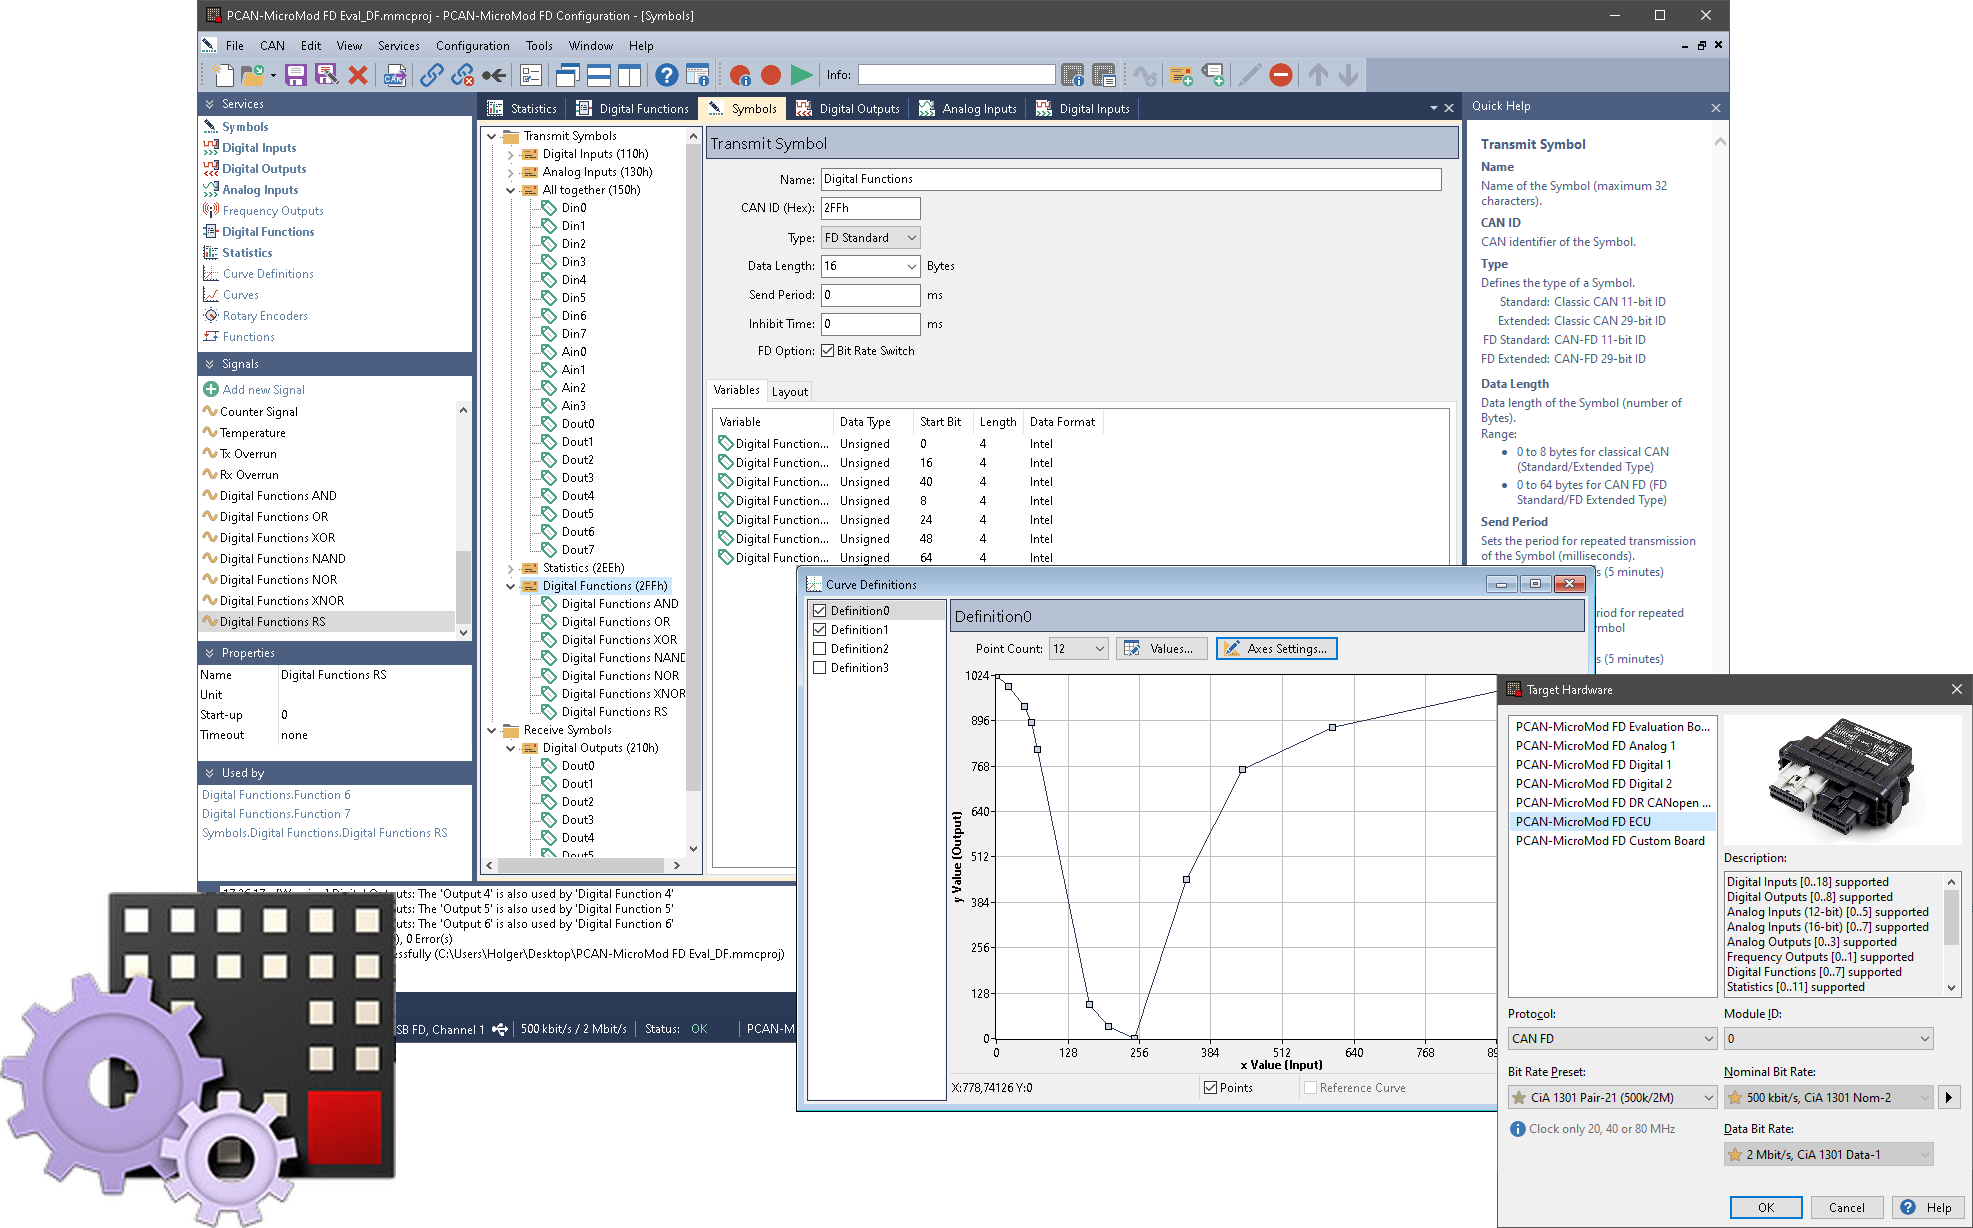The height and width of the screenshot is (1228, 1973).
Task: Open the Protocol CAN FD dropdown
Action: pos(1612,1039)
